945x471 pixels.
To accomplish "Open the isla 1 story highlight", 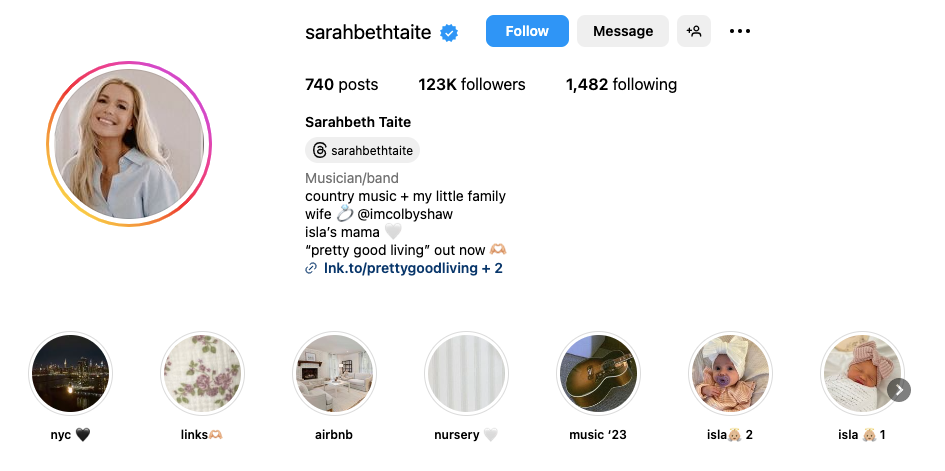I will (862, 374).
